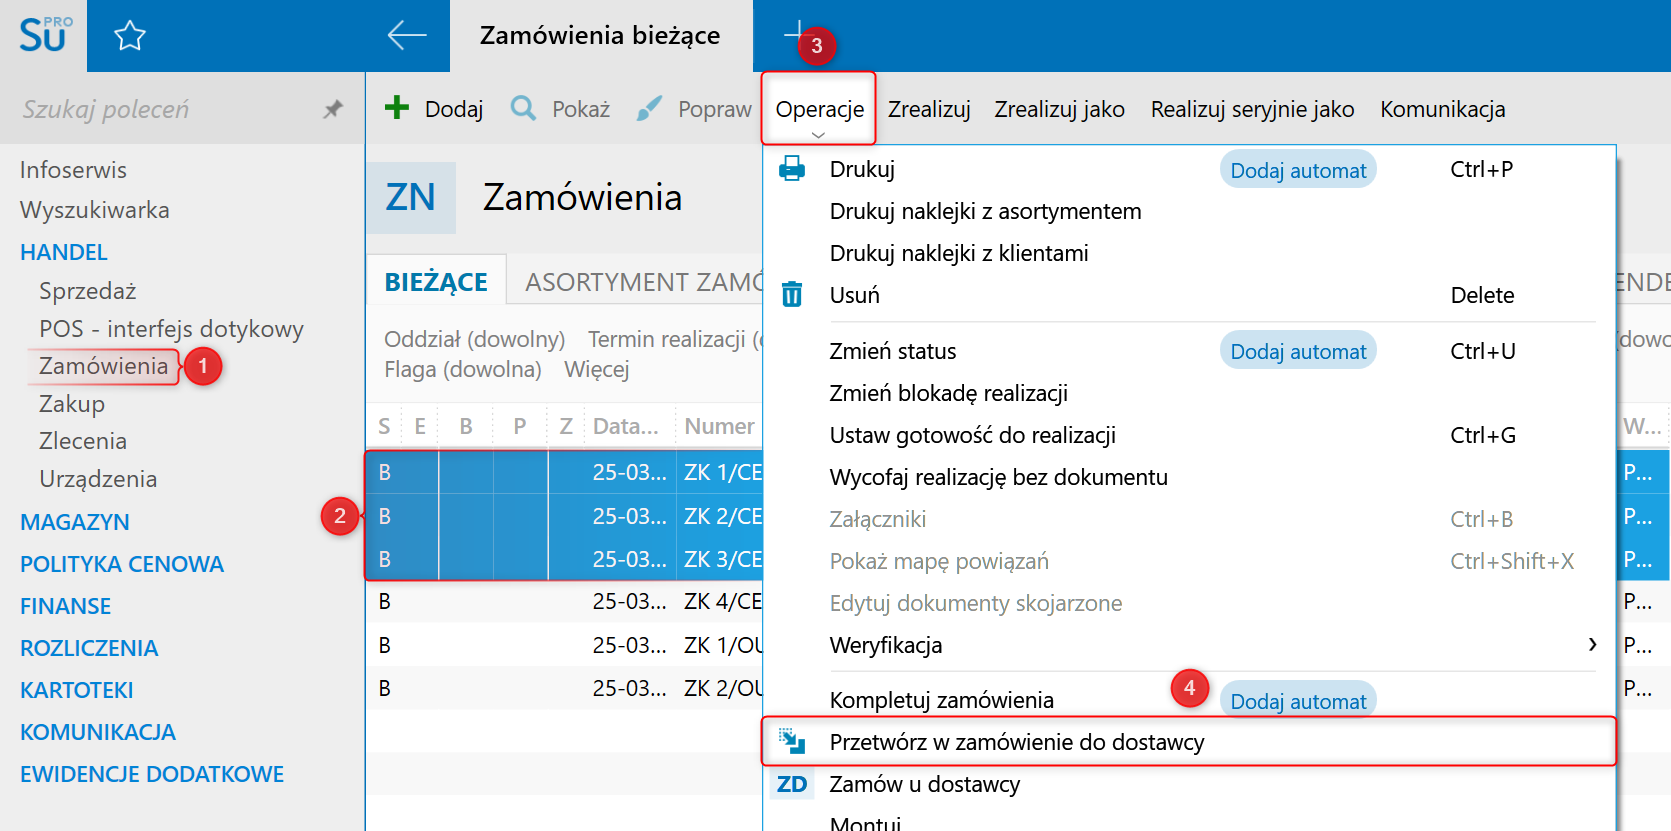Switch to the BIEŻĄCE tab

(x=436, y=282)
